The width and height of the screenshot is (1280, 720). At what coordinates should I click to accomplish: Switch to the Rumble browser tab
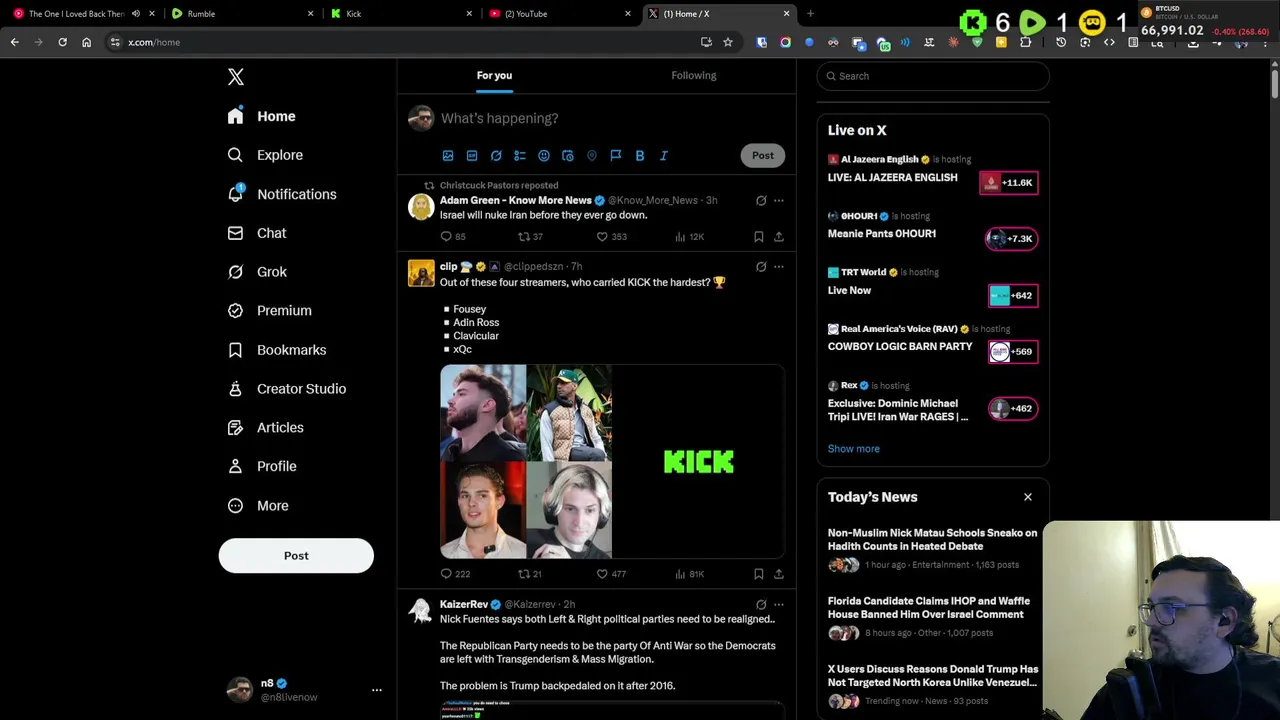(240, 14)
